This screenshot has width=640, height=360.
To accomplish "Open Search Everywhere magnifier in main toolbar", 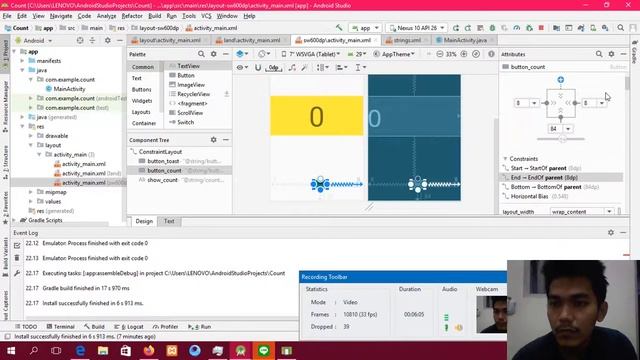I will [x=620, y=28].
